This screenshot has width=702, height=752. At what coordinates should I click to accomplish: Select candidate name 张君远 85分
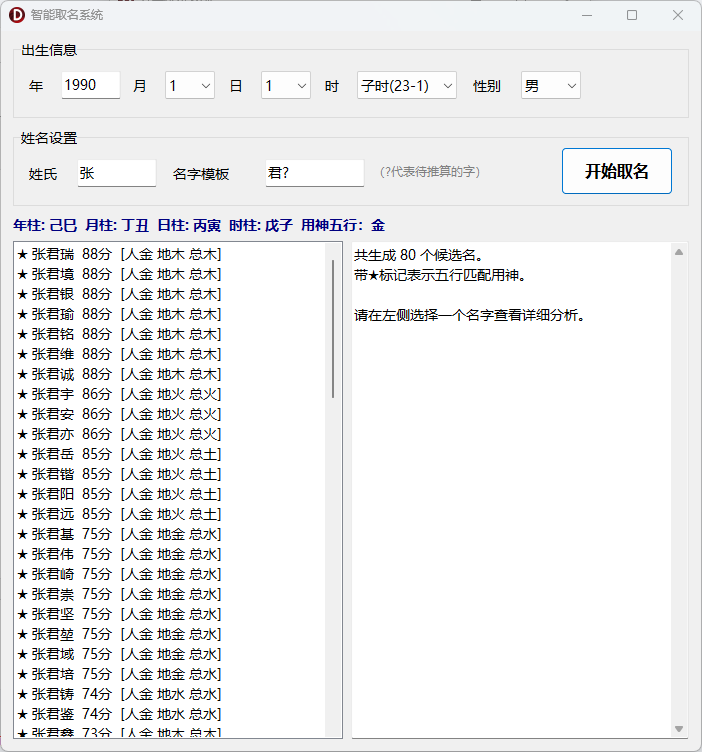pyautogui.click(x=170, y=514)
